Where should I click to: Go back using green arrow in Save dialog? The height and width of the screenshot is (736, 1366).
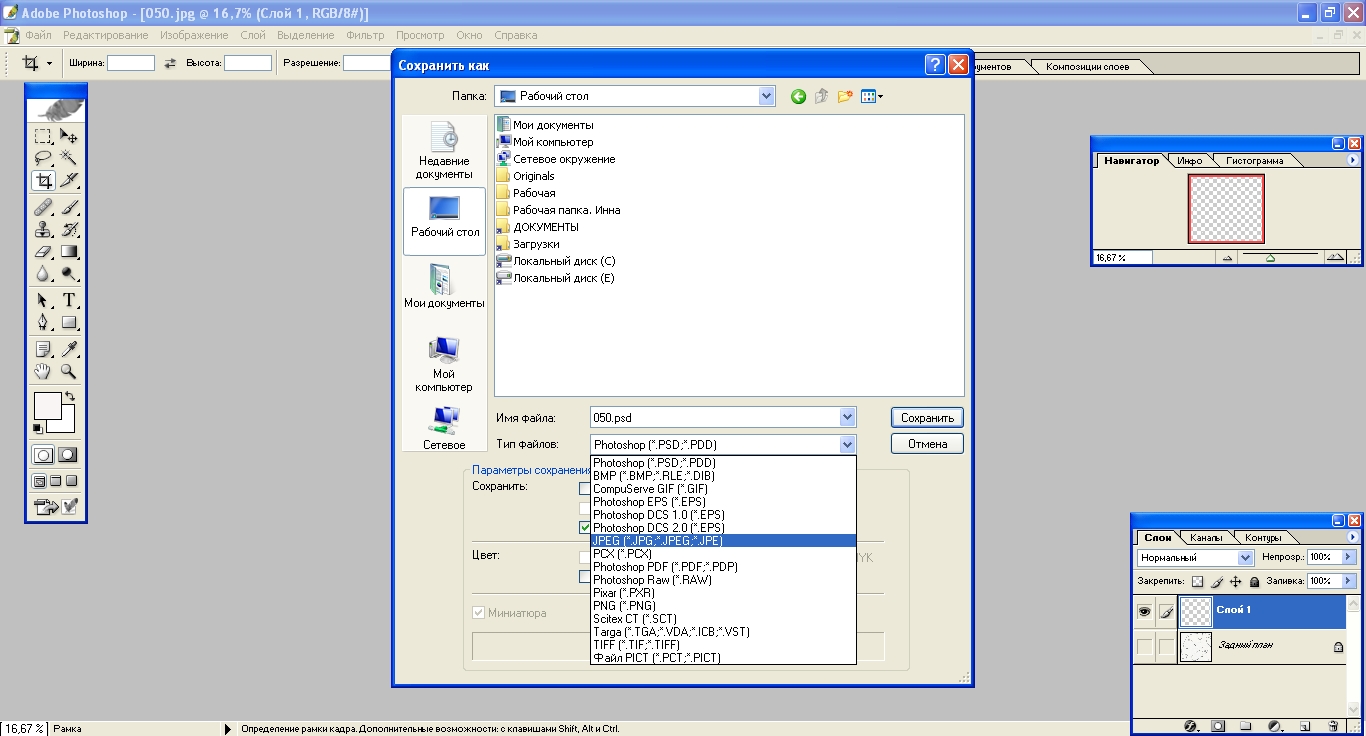[x=798, y=97]
